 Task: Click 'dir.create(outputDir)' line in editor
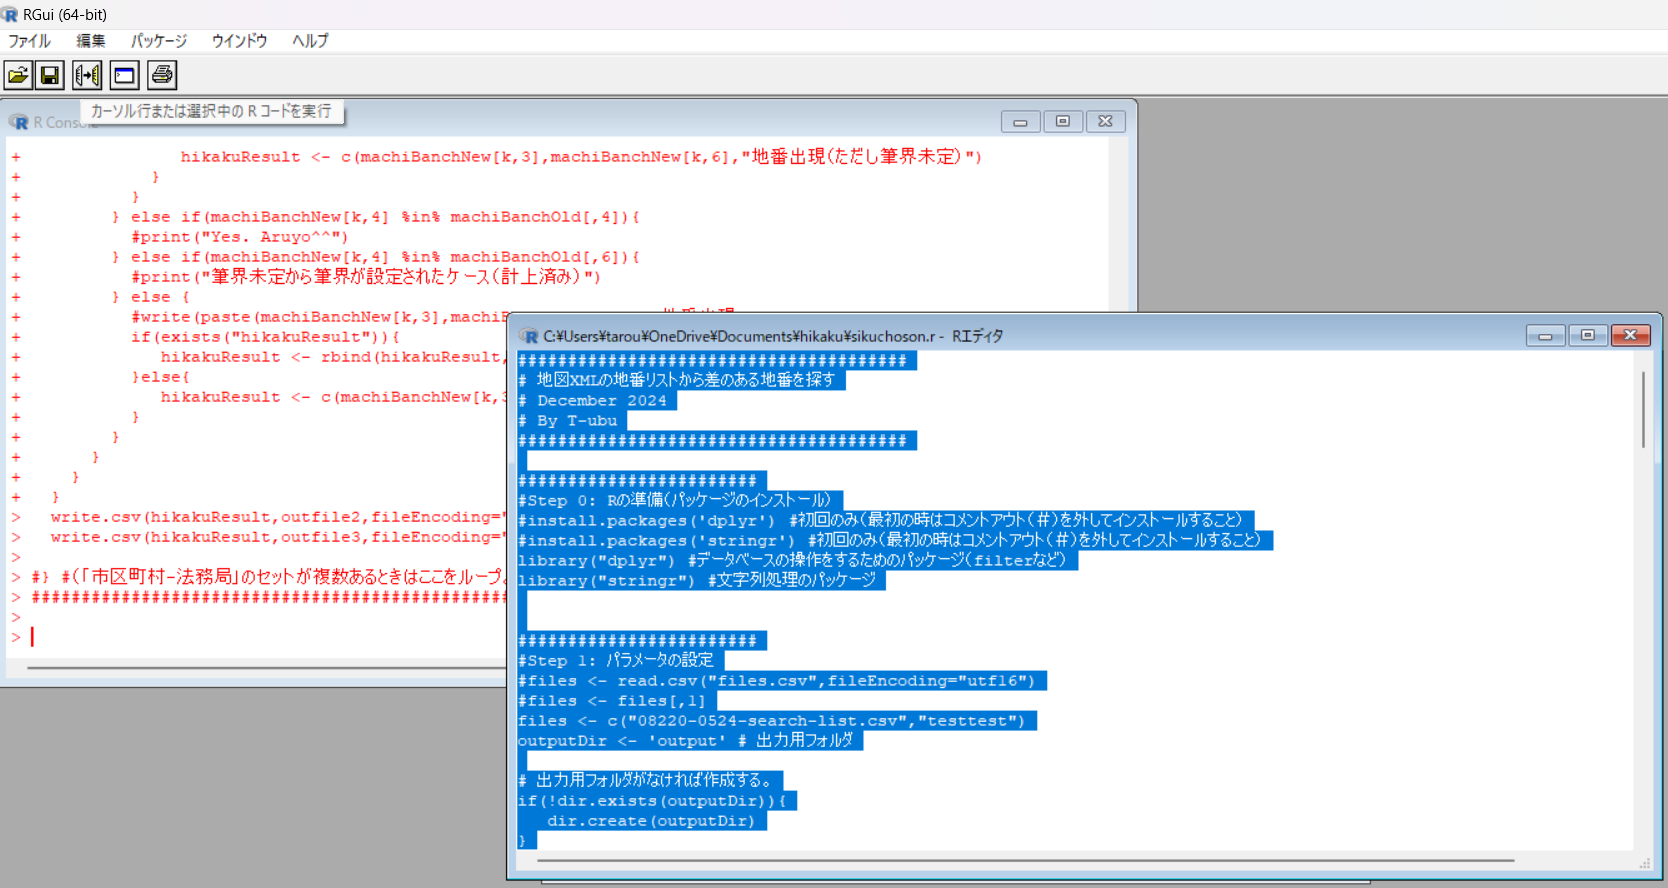click(x=651, y=821)
